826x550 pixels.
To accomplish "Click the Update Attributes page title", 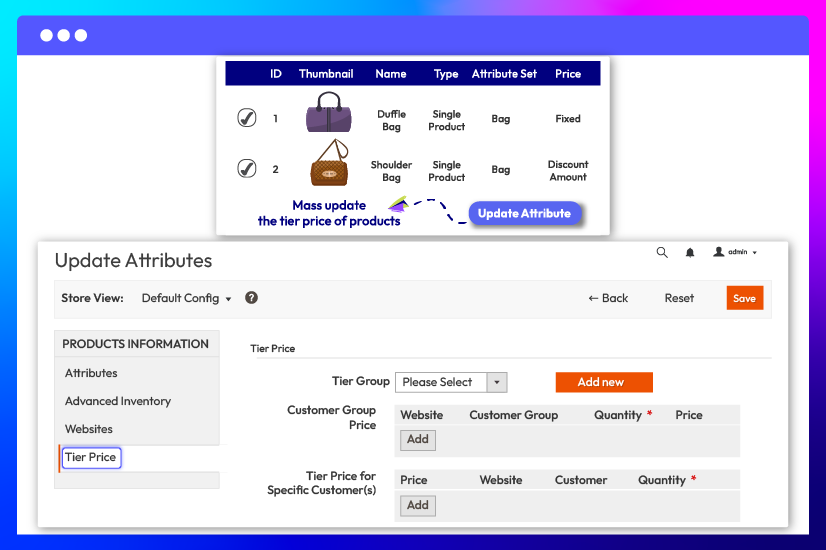I will [x=133, y=260].
